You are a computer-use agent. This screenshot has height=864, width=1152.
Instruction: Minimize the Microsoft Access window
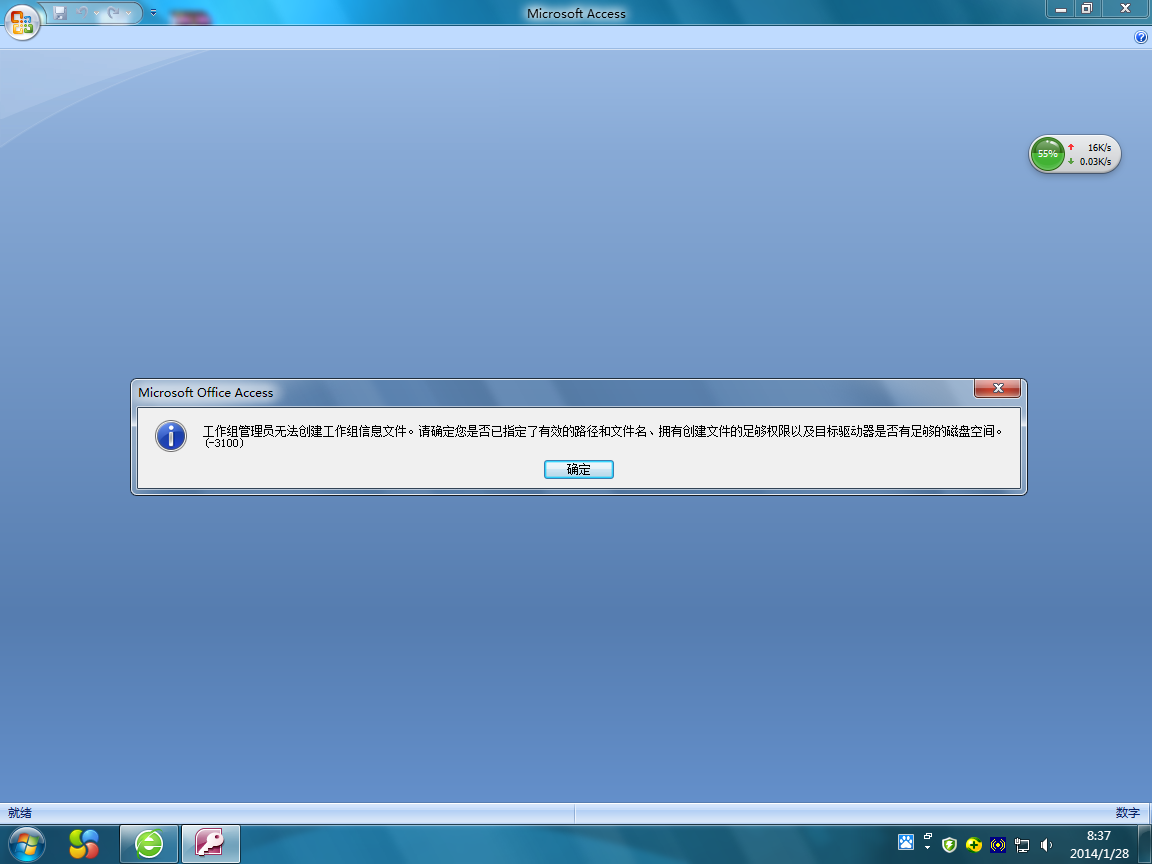1060,9
